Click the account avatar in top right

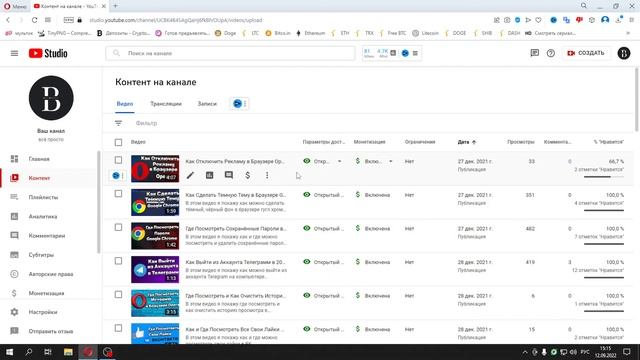pyautogui.click(x=623, y=53)
